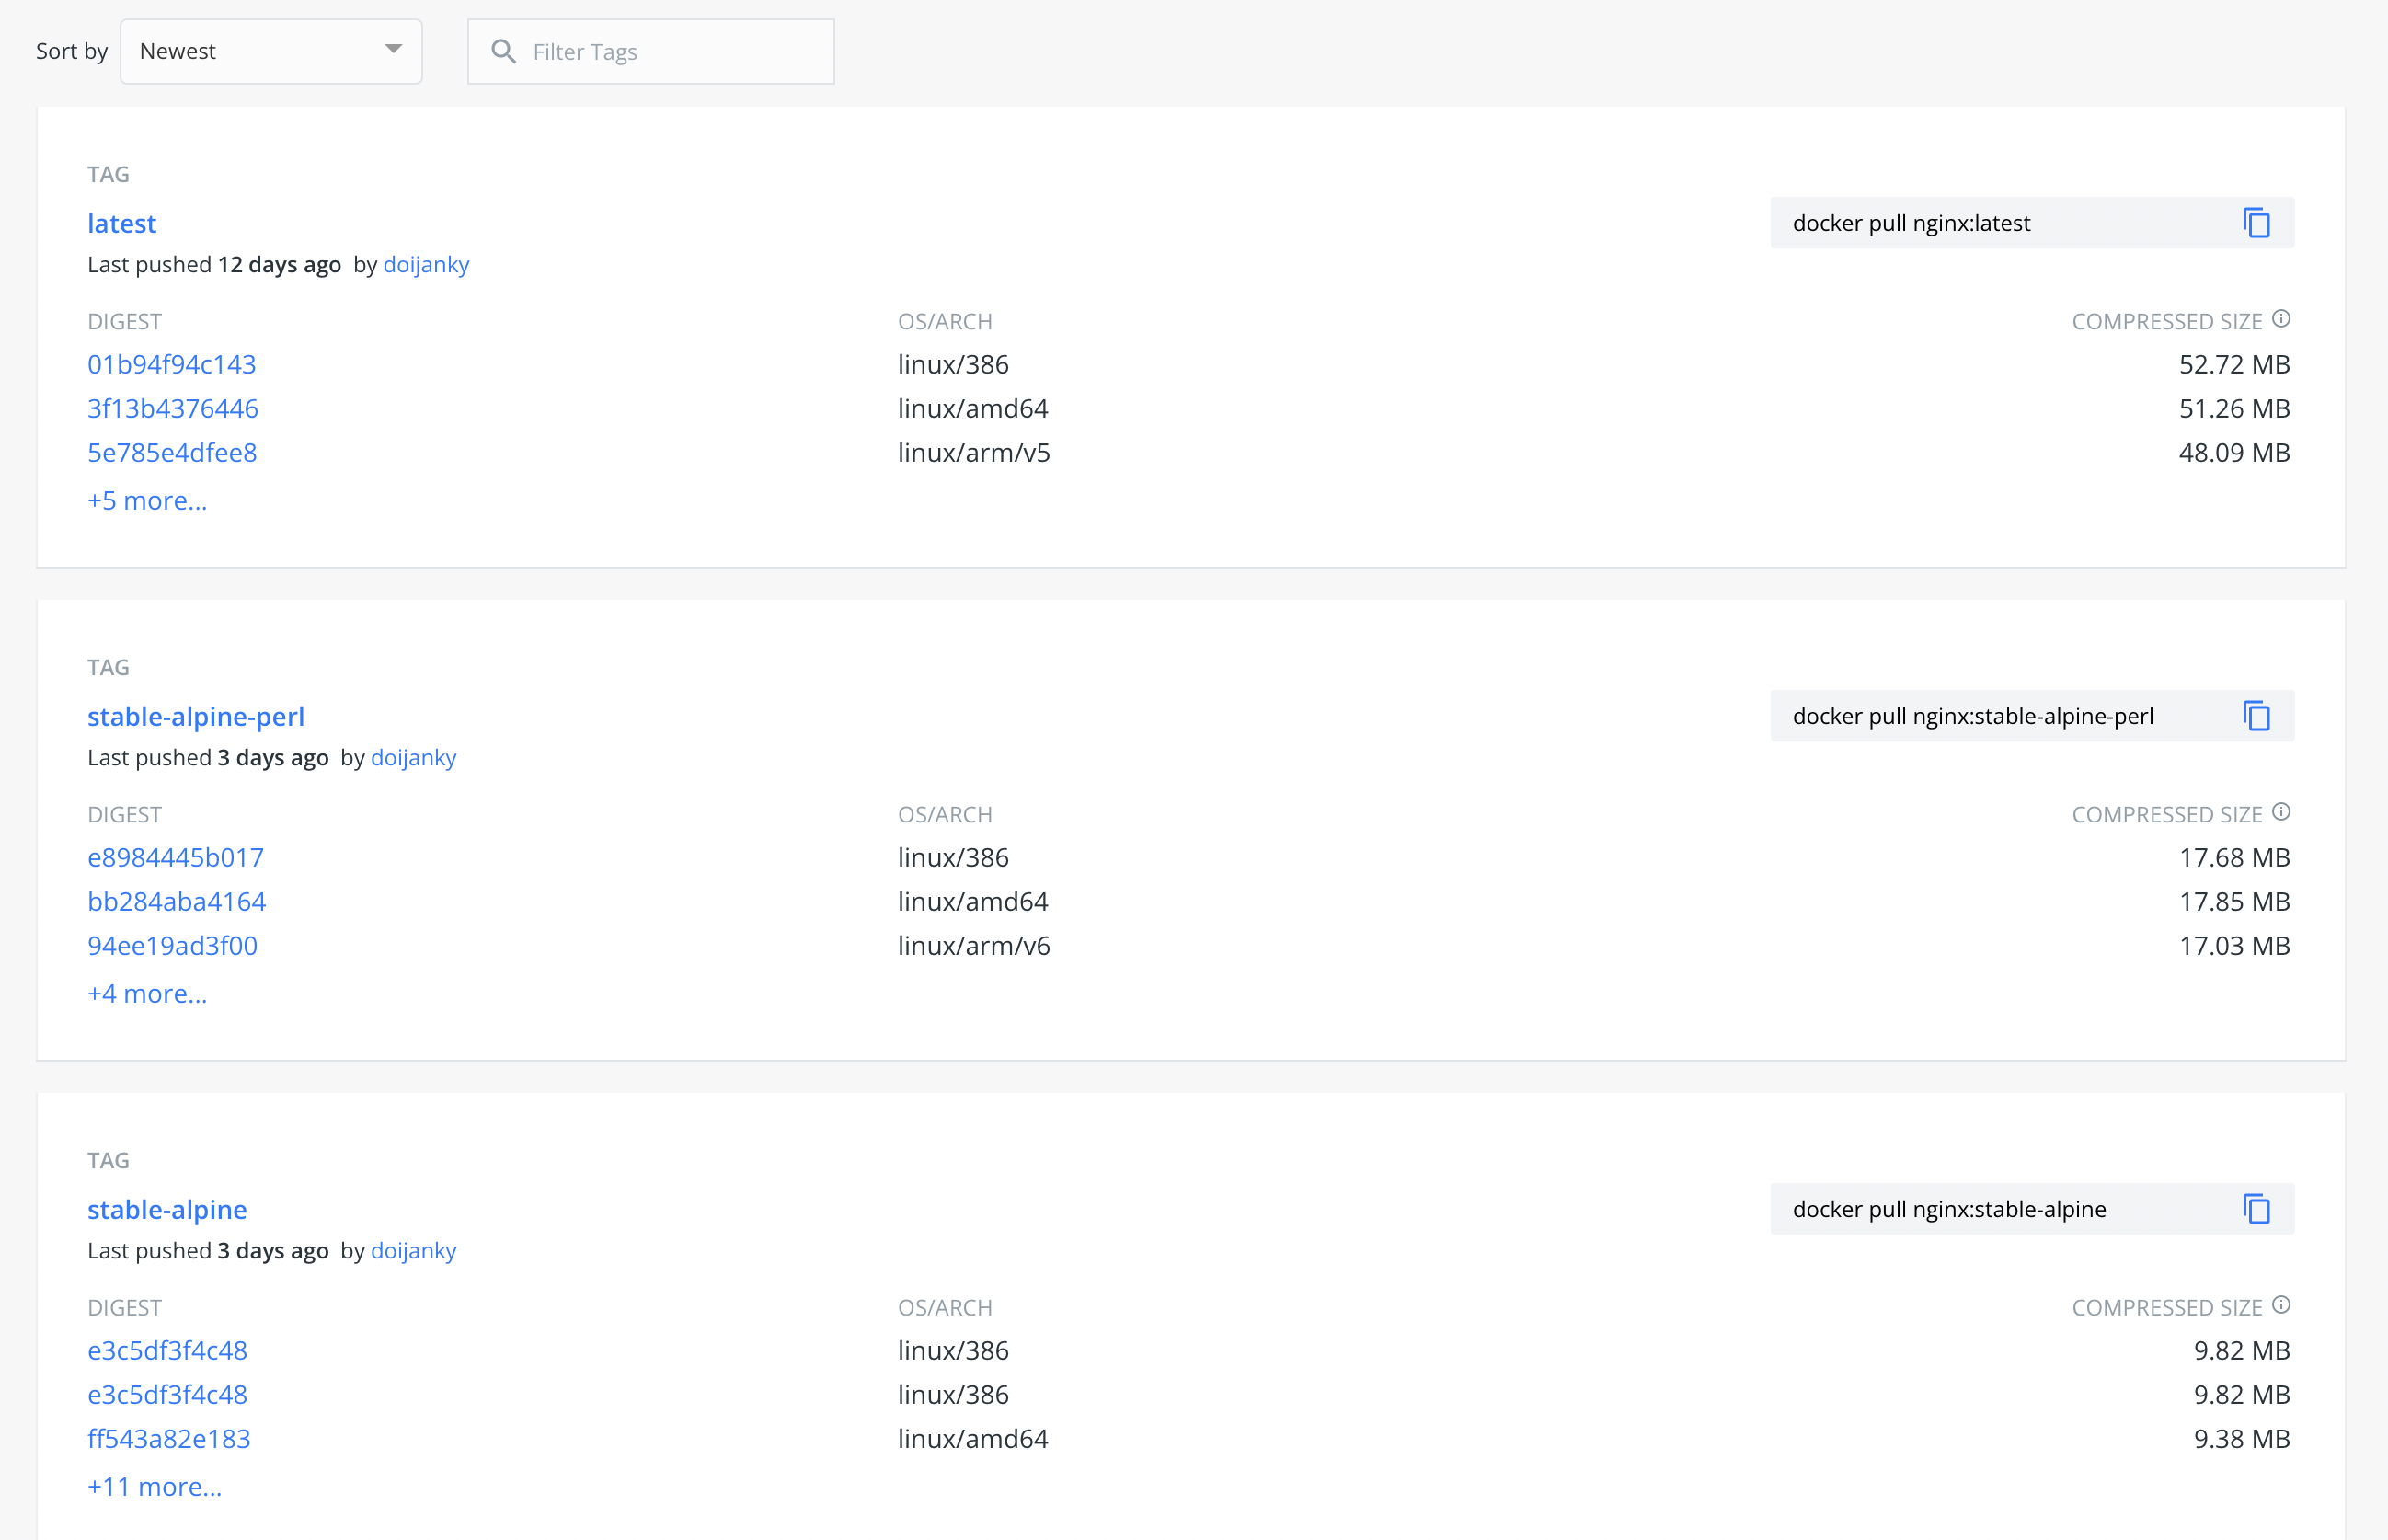Click the 52.72 MB size value
Image resolution: width=2388 pixels, height=1540 pixels.
point(2234,364)
